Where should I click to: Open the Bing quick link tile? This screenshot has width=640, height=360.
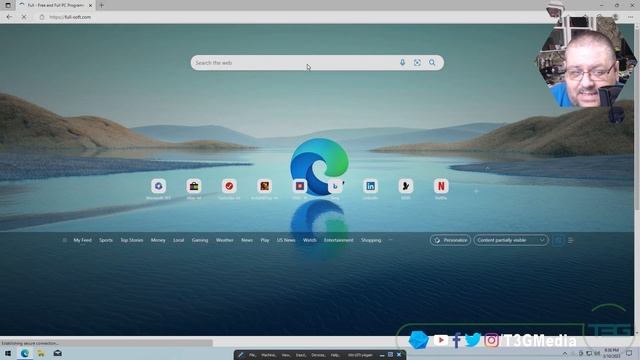[335, 186]
